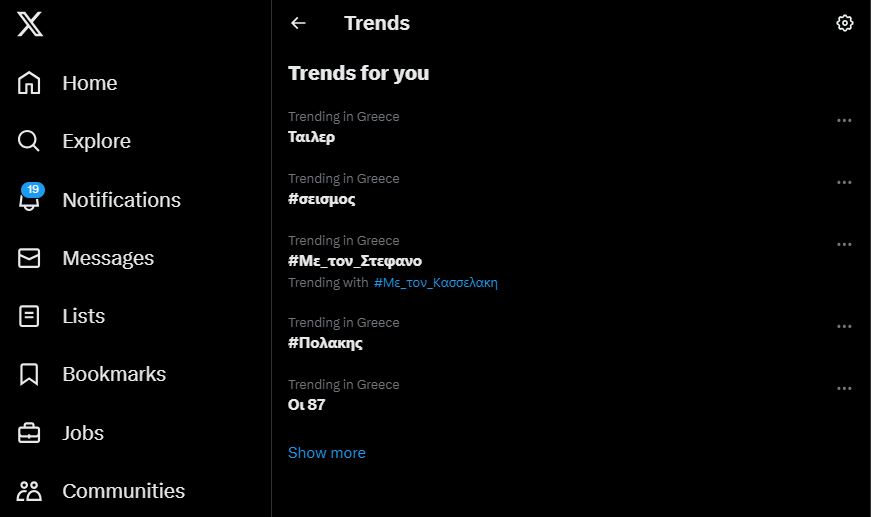
Task: Open more menu for #Πολακης trend
Action: coord(844,326)
